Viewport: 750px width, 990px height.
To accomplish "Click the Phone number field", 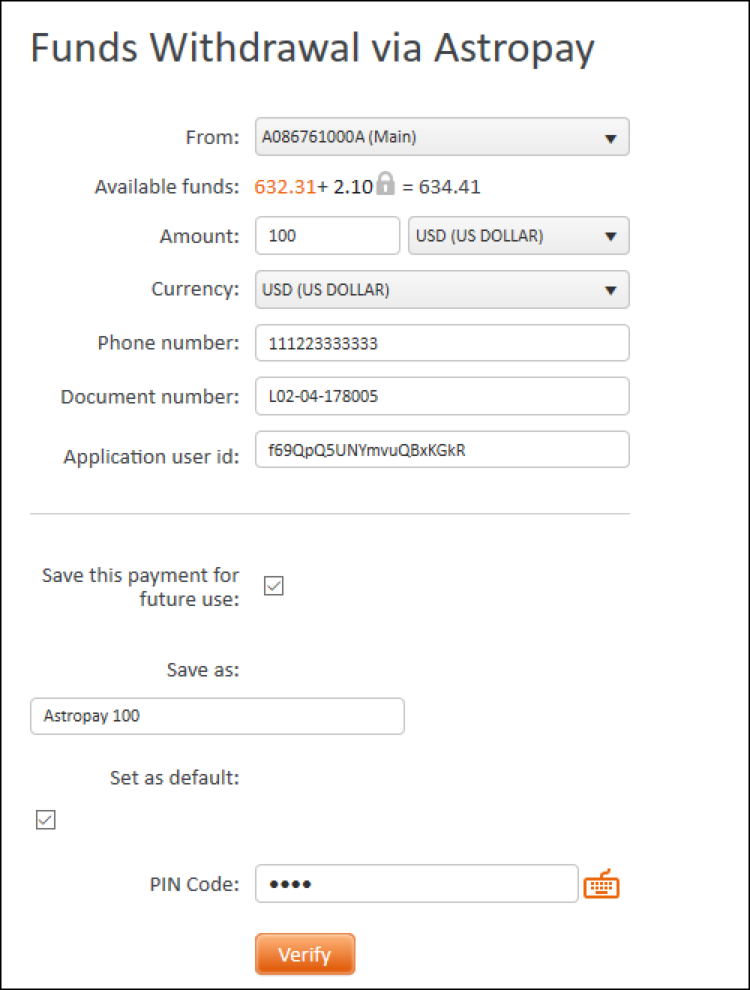I will tap(442, 343).
